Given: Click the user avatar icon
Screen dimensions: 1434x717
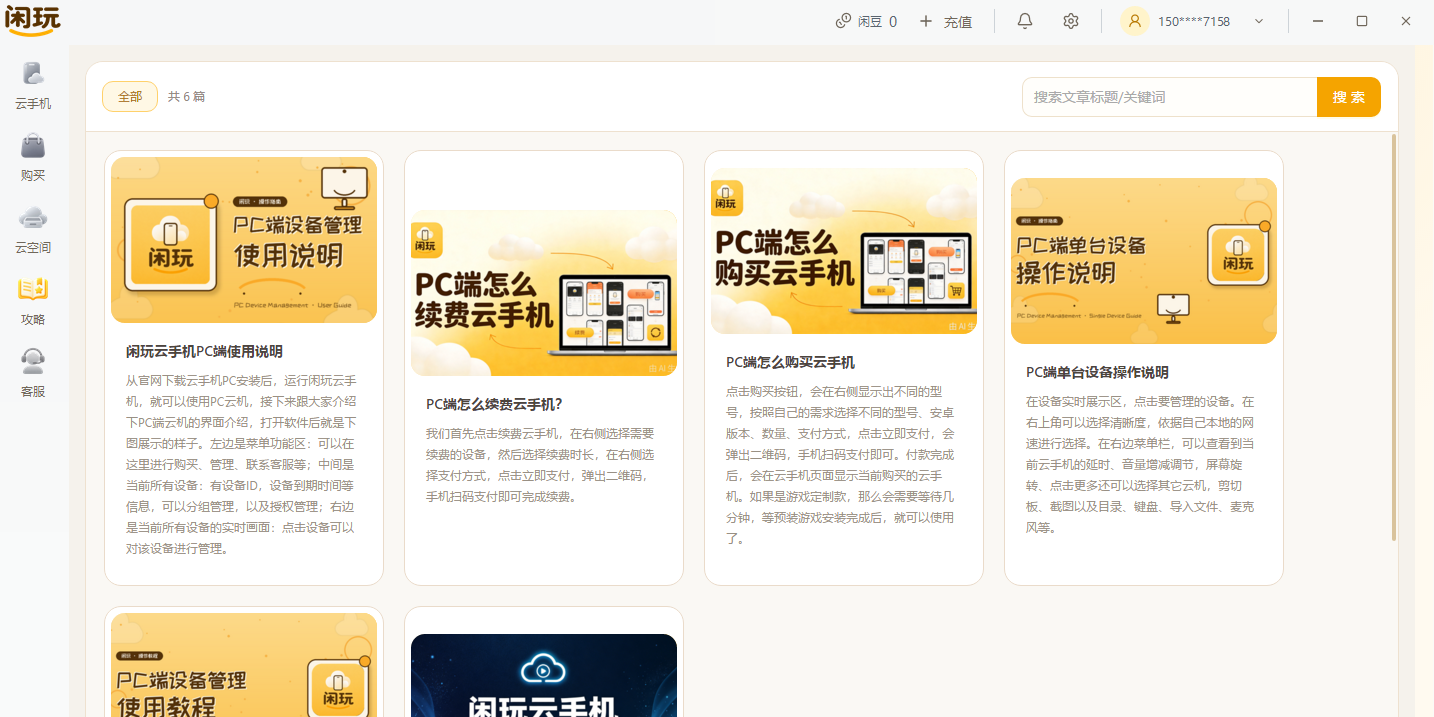Looking at the screenshot, I should pyautogui.click(x=1135, y=21).
